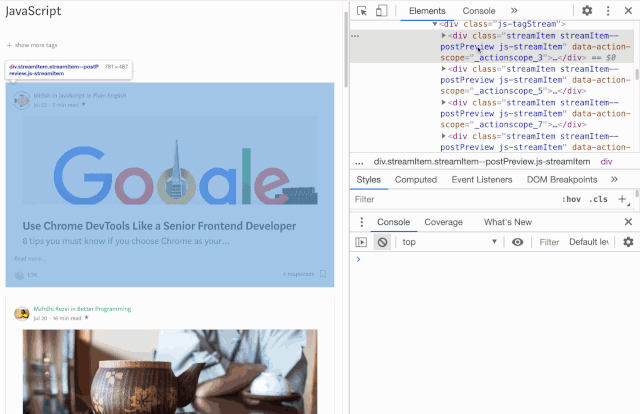Select the drawer Console tab
The width and height of the screenshot is (640, 414).
pyautogui.click(x=393, y=222)
